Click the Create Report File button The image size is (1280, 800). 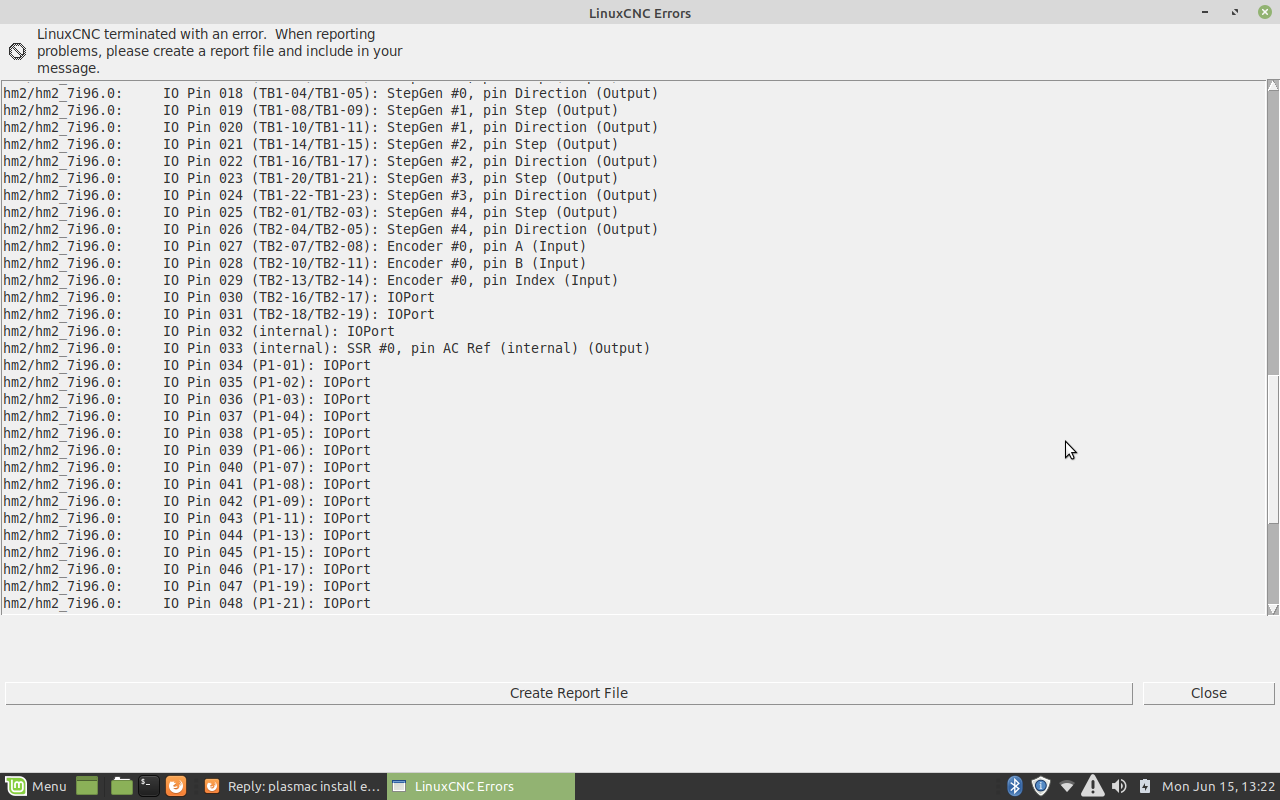[x=569, y=693]
